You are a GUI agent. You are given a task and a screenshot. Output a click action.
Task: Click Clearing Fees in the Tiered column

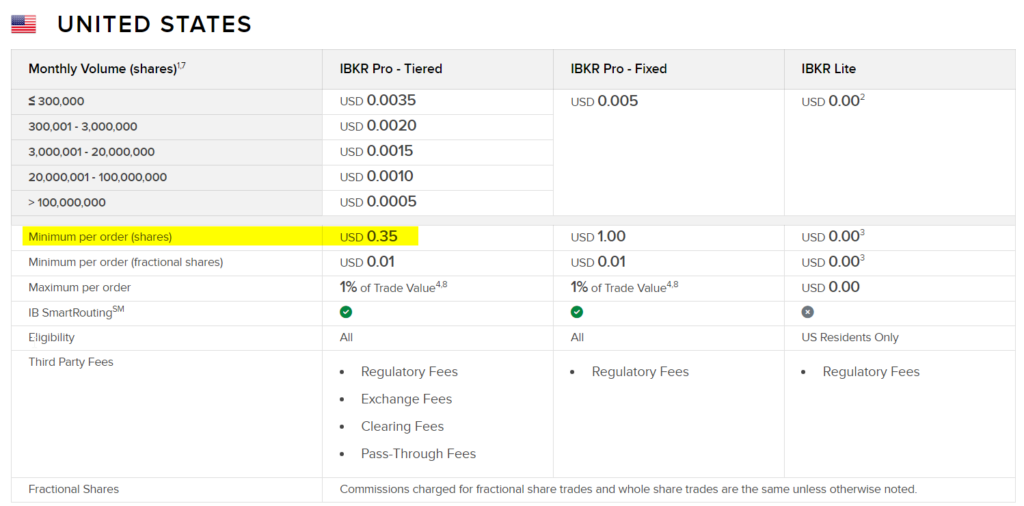(x=402, y=426)
